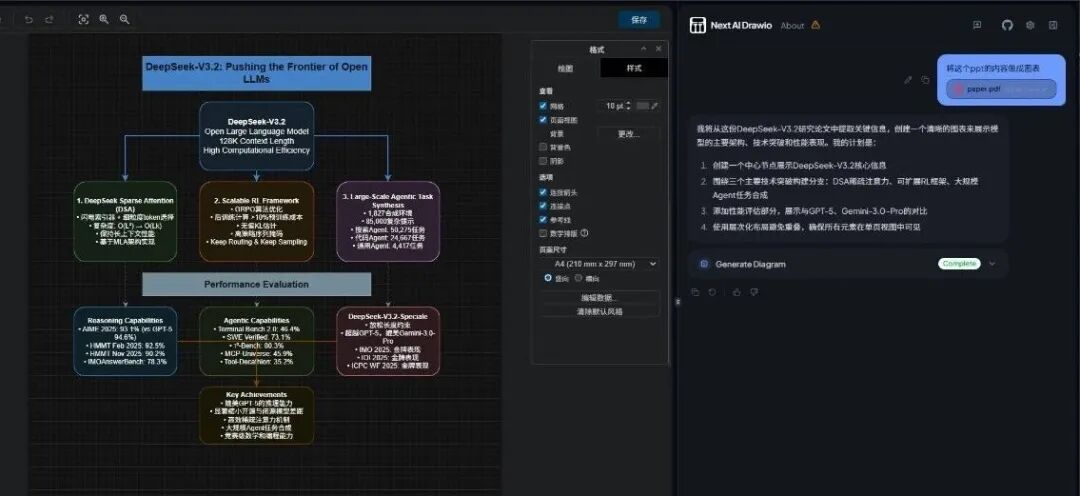
Task: Select the DeepSeek-V3.2 center node
Action: [x=256, y=136]
